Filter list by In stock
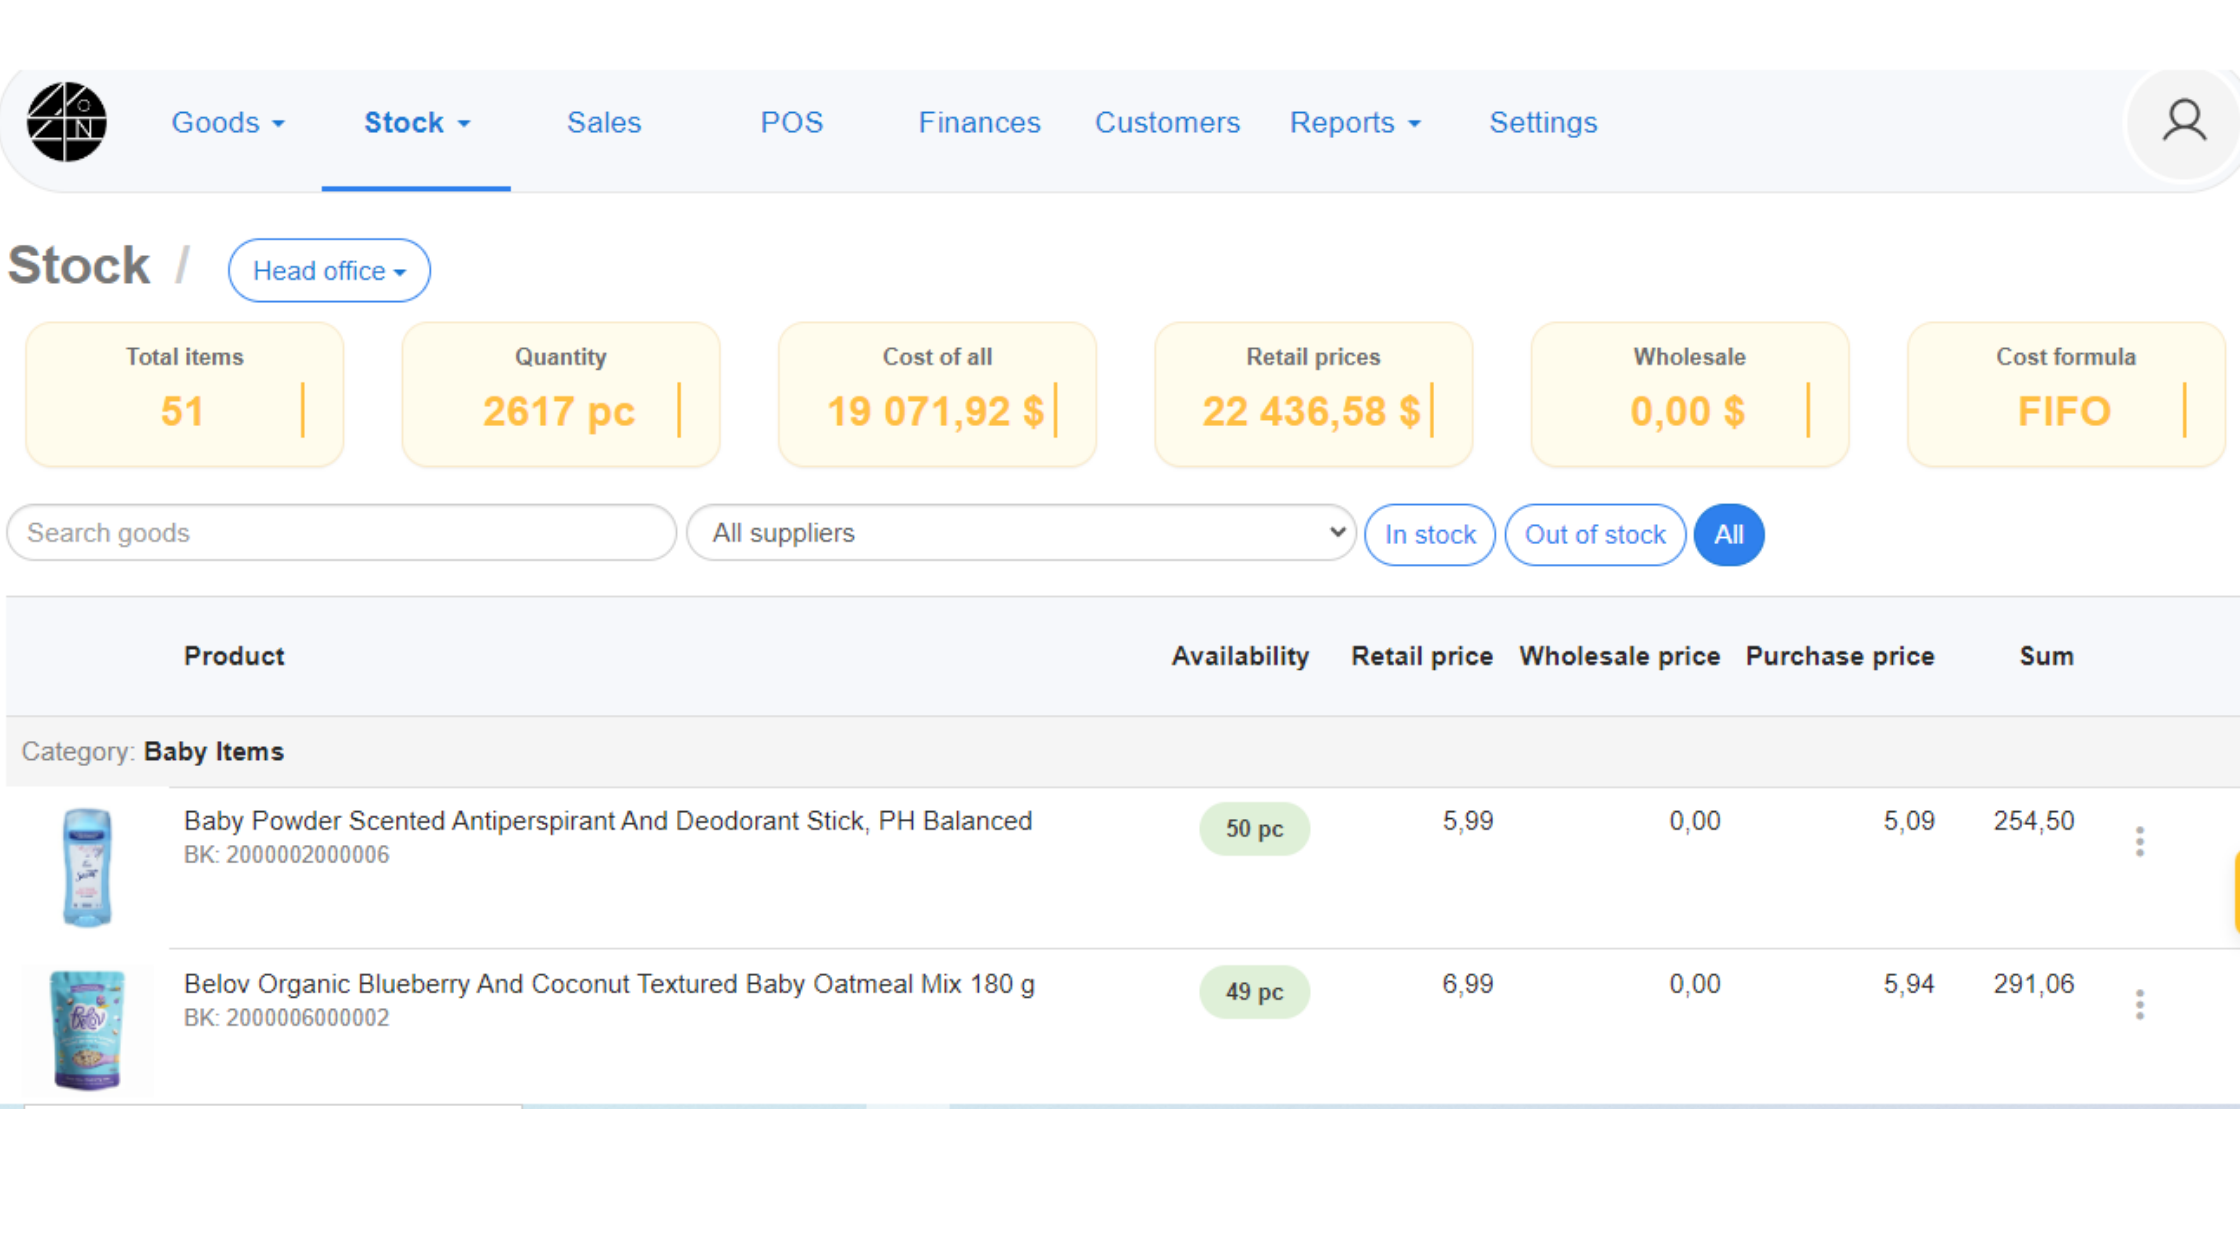The image size is (2240, 1260). pyautogui.click(x=1429, y=535)
